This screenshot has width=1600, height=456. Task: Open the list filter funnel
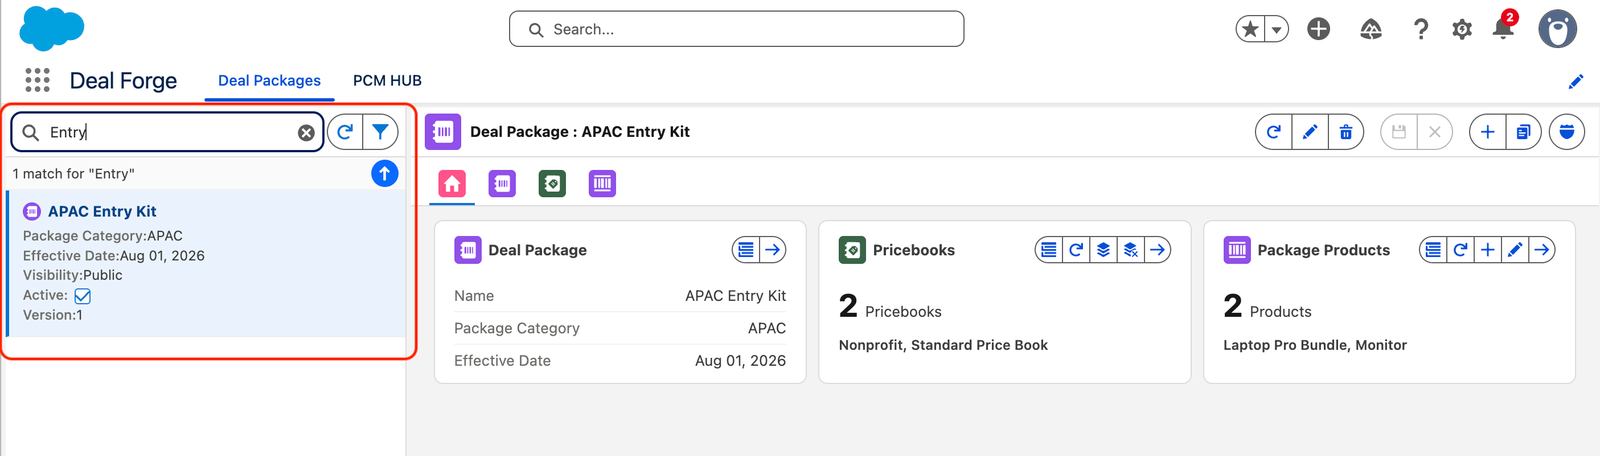tap(380, 132)
